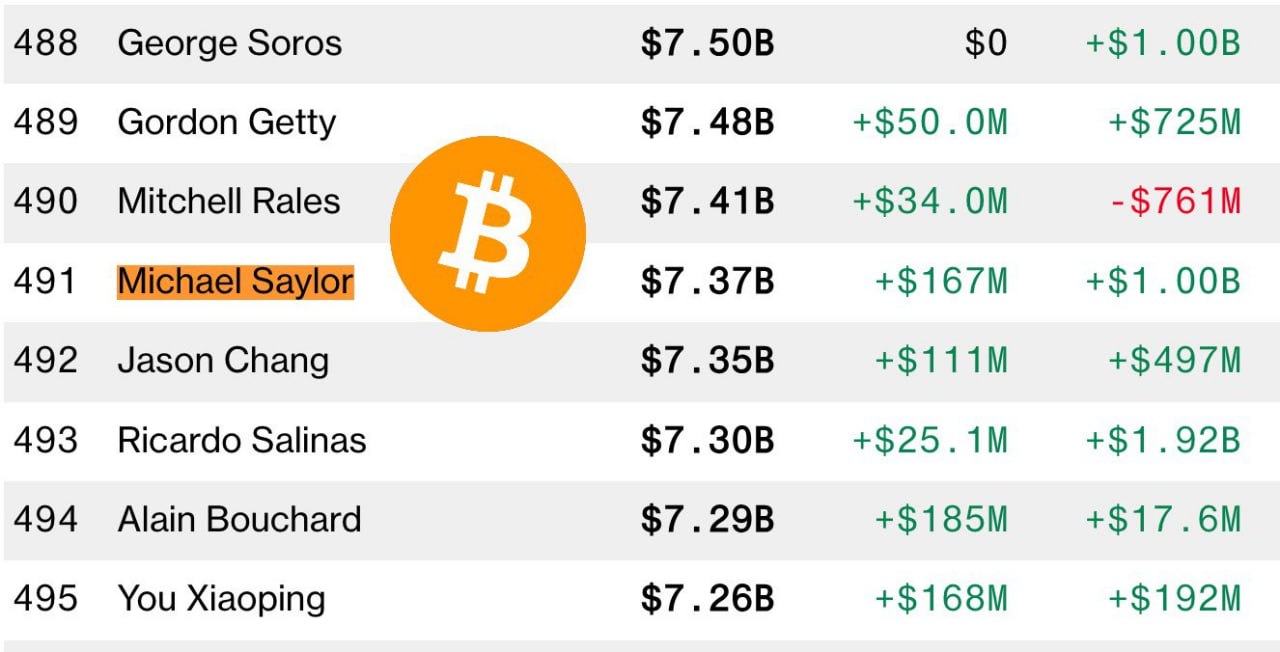1280x652 pixels.
Task: Click rank number 491
Action: pyautogui.click(x=45, y=281)
